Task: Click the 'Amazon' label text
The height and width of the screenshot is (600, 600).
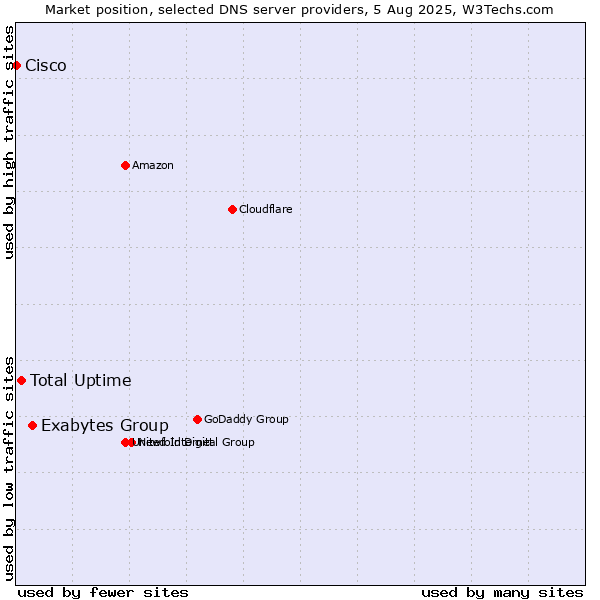Action: click(153, 165)
